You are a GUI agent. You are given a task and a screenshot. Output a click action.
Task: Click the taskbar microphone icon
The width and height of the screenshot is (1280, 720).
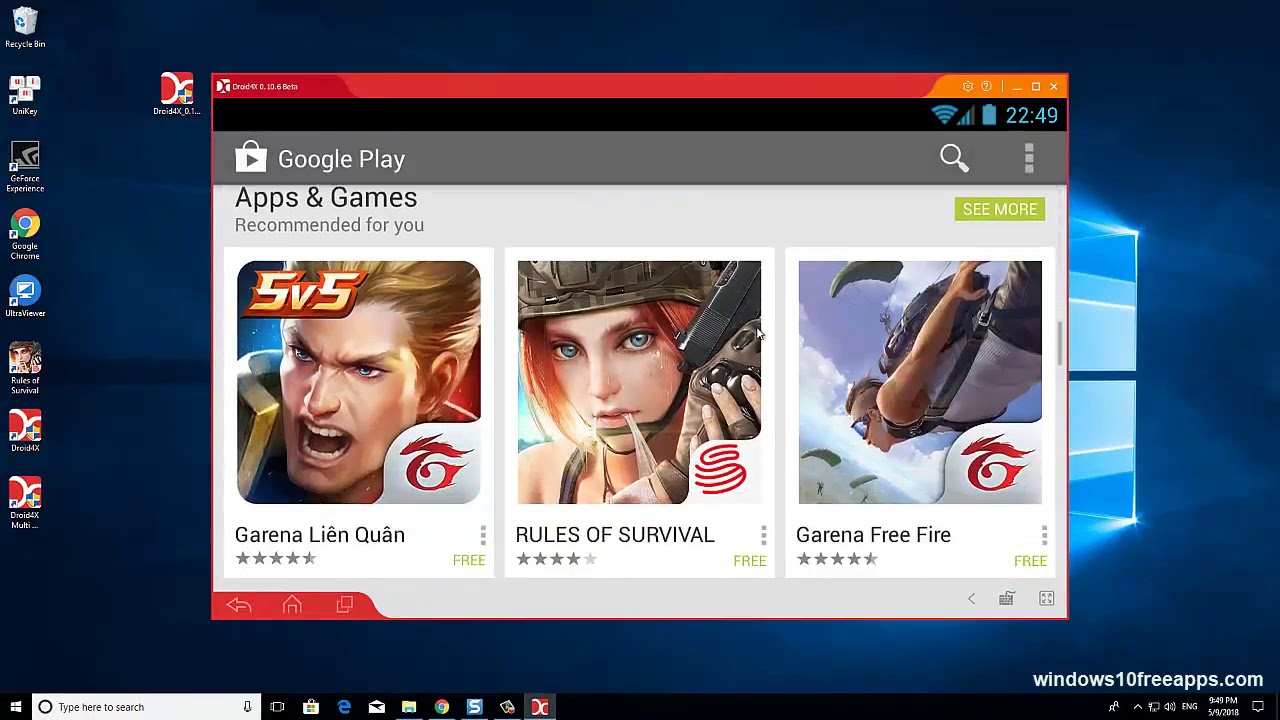pos(247,707)
